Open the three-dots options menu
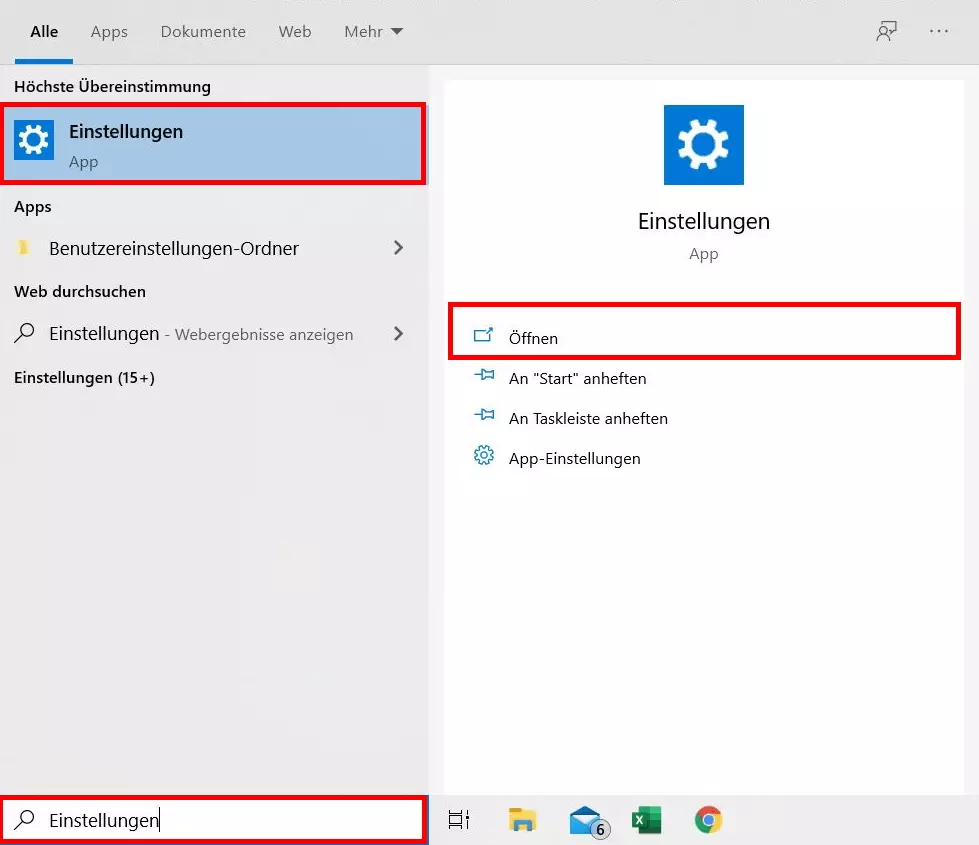 coord(938,31)
